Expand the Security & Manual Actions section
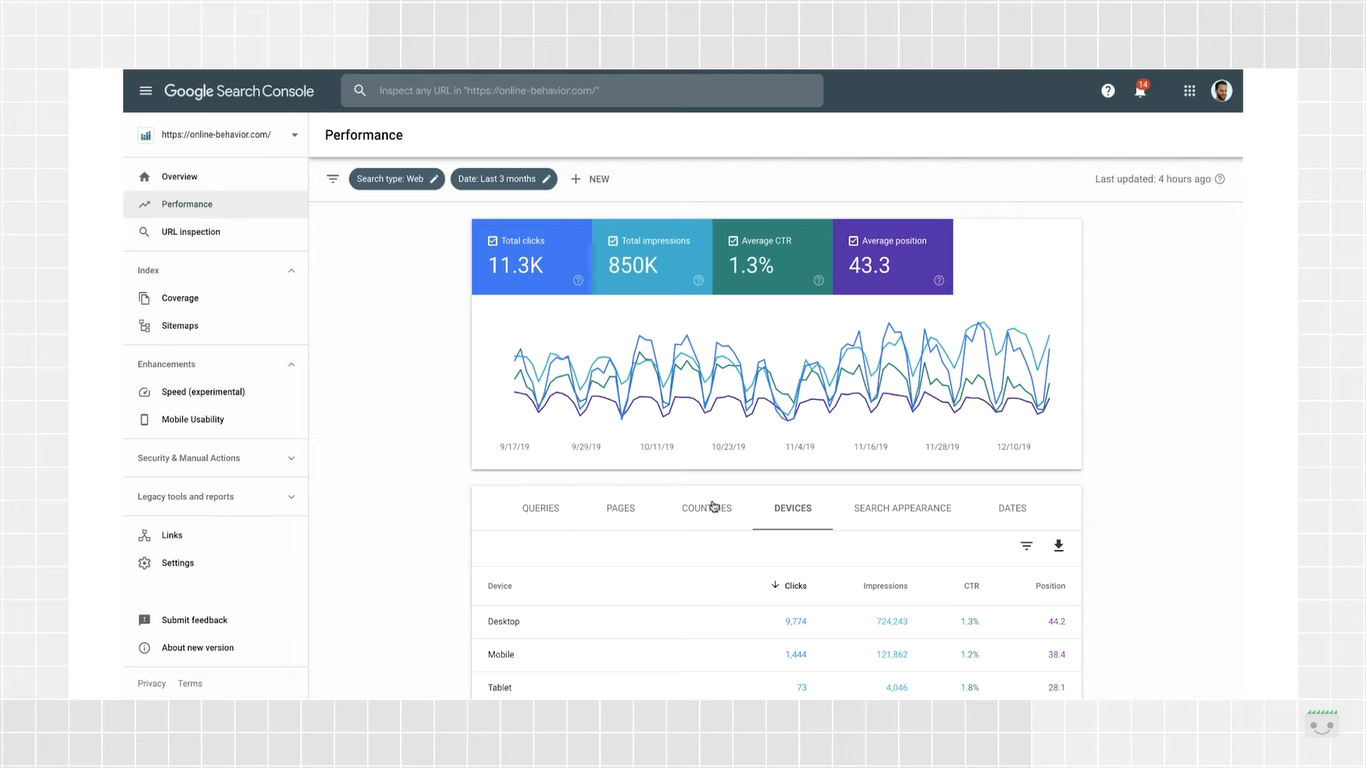This screenshot has width=1366, height=768. tap(216, 458)
